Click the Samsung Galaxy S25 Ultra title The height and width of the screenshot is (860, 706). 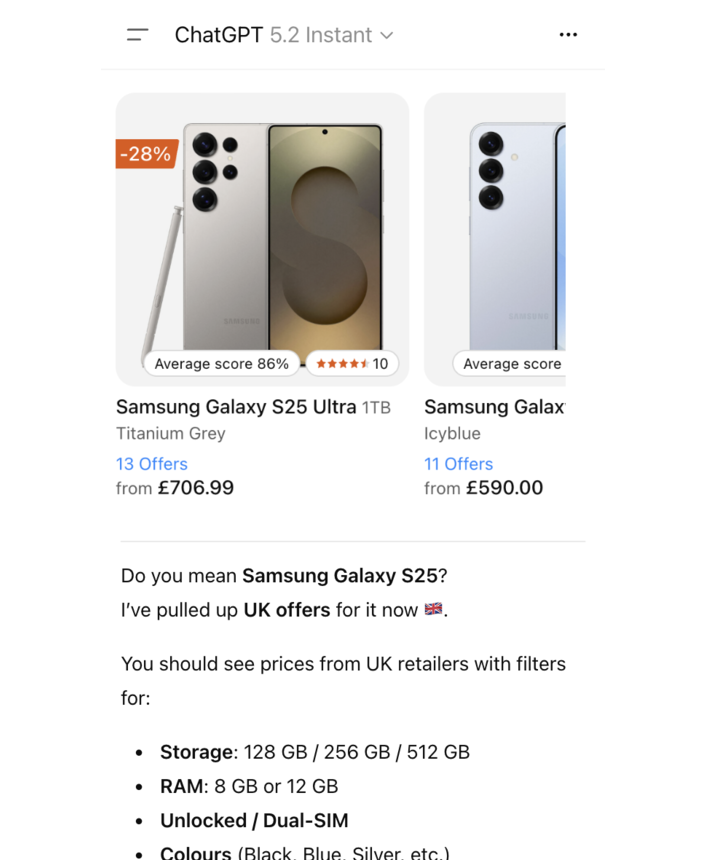point(236,407)
